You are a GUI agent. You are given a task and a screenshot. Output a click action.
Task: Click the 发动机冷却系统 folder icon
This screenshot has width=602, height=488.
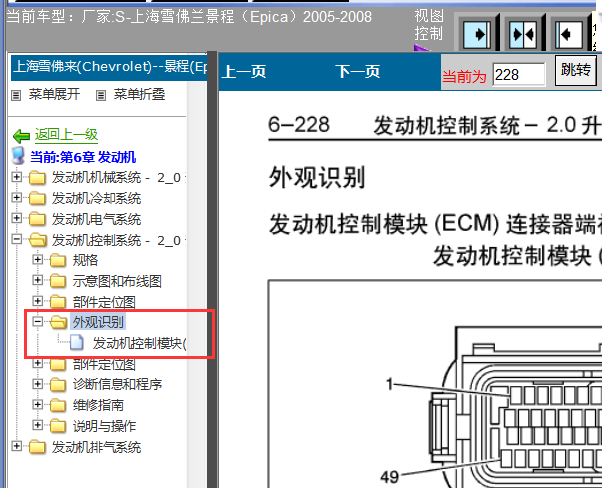click(37, 199)
